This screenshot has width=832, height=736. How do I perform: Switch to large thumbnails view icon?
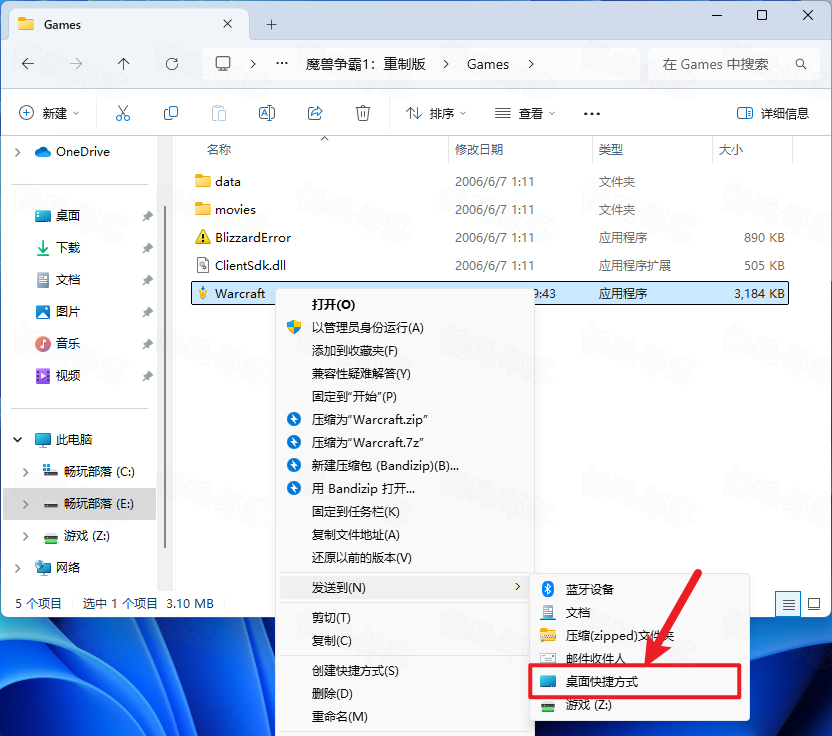pos(814,604)
